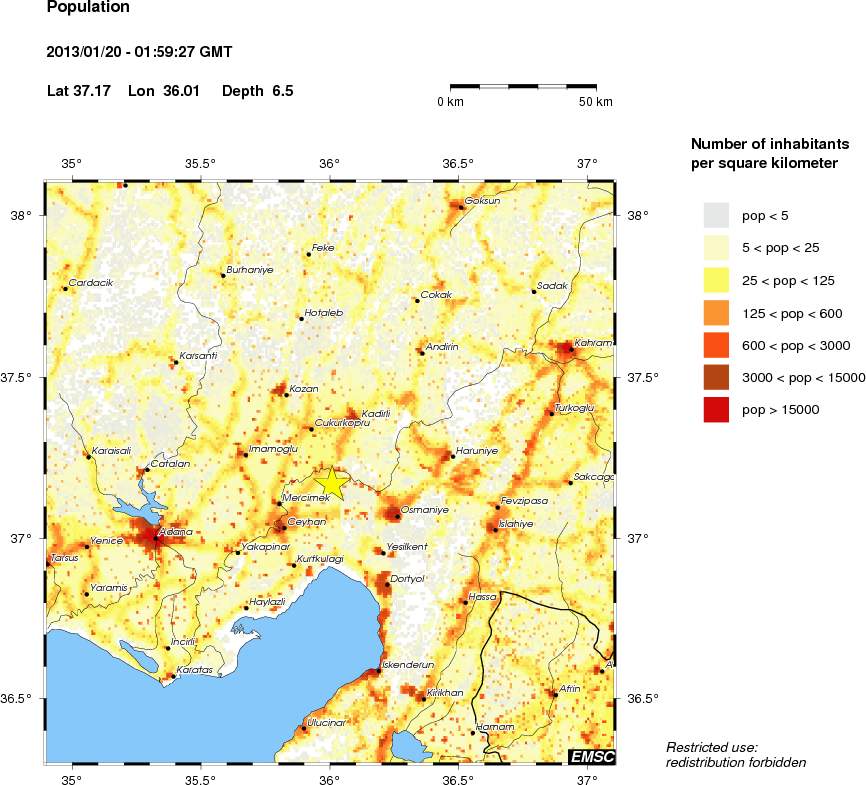The height and width of the screenshot is (785, 866).
Task: Click the 0–50 km scale bar
Action: [x=523, y=88]
